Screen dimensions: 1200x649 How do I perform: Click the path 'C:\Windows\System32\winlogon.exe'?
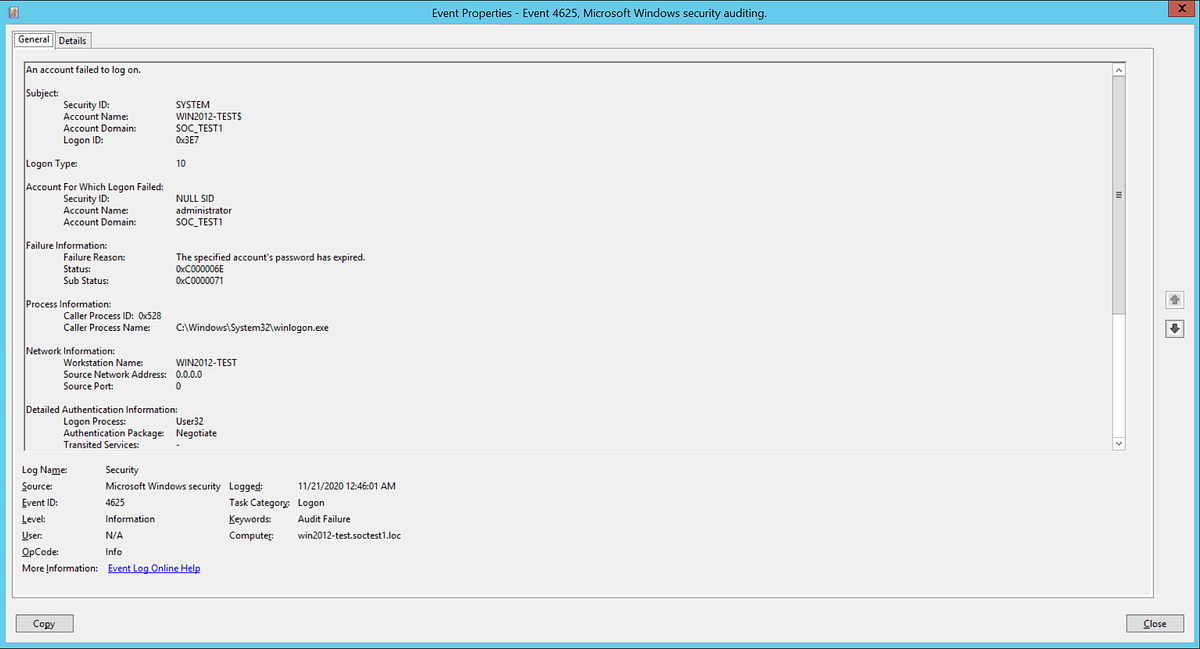253,328
